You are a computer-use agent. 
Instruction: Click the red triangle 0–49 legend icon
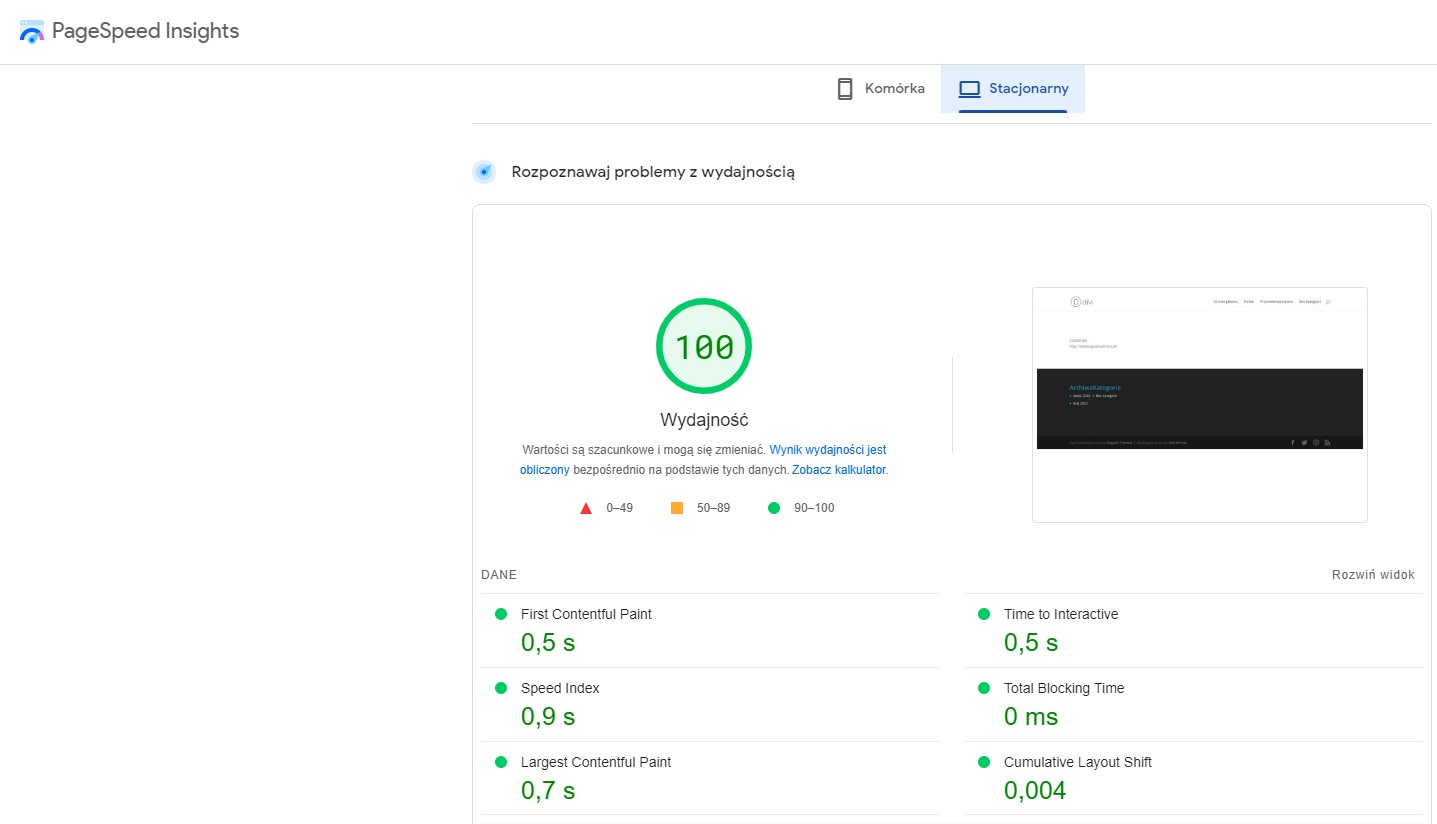586,508
